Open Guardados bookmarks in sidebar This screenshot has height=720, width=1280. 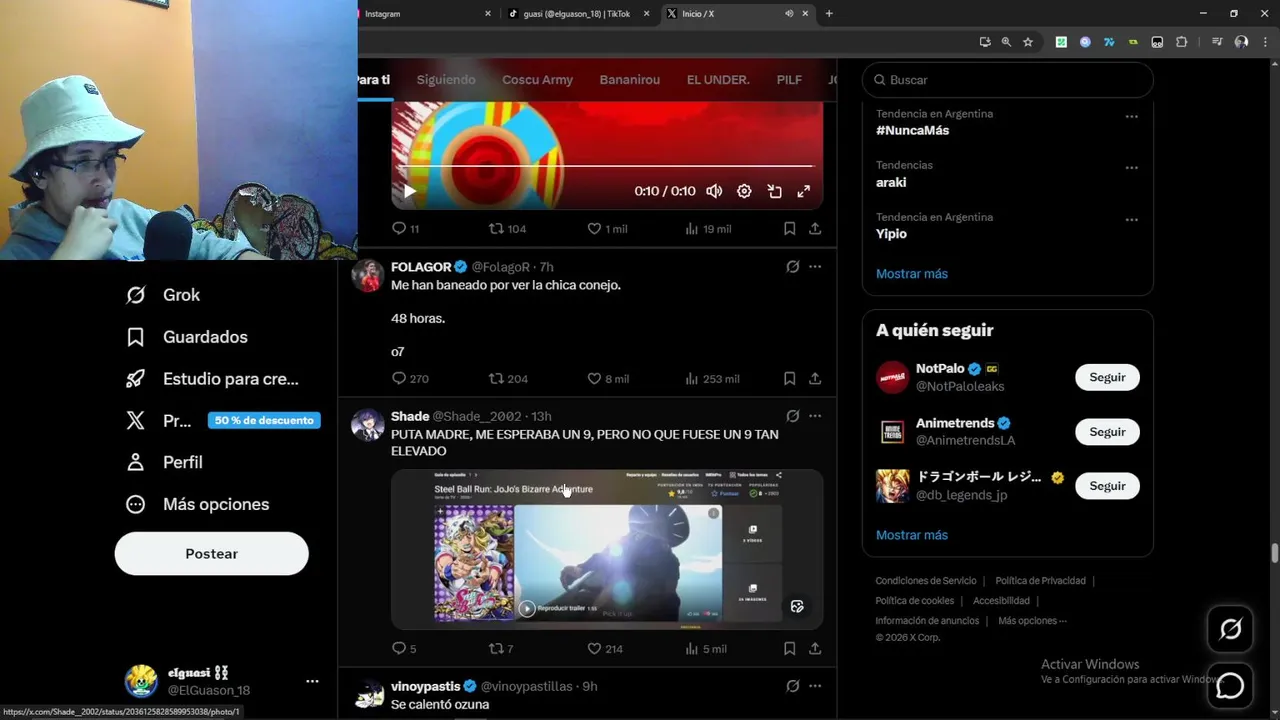(x=187, y=337)
